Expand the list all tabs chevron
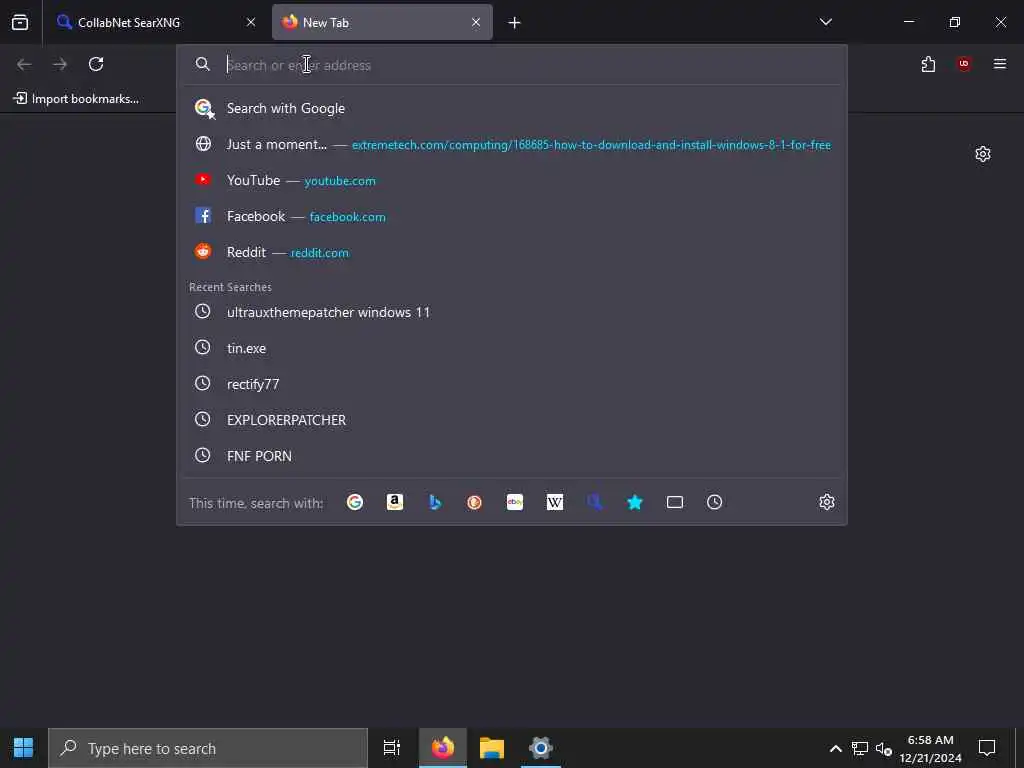The image size is (1024, 768). pos(825,22)
